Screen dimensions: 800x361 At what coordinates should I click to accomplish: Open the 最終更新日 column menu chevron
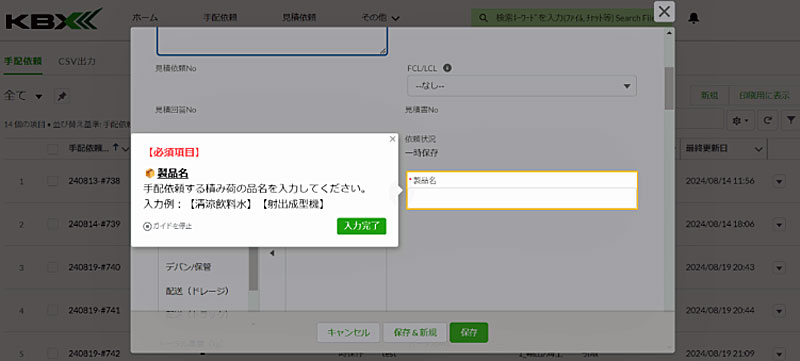pyautogui.click(x=758, y=149)
